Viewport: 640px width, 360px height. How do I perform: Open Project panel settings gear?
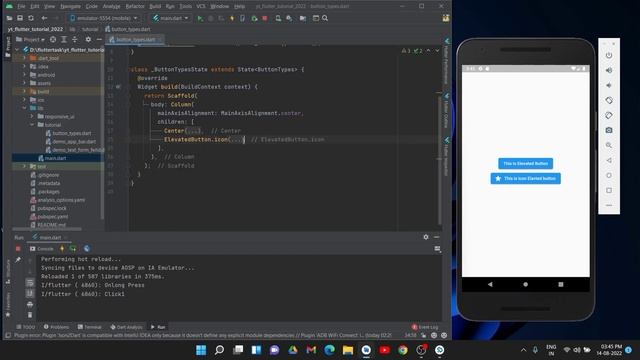click(x=88, y=40)
